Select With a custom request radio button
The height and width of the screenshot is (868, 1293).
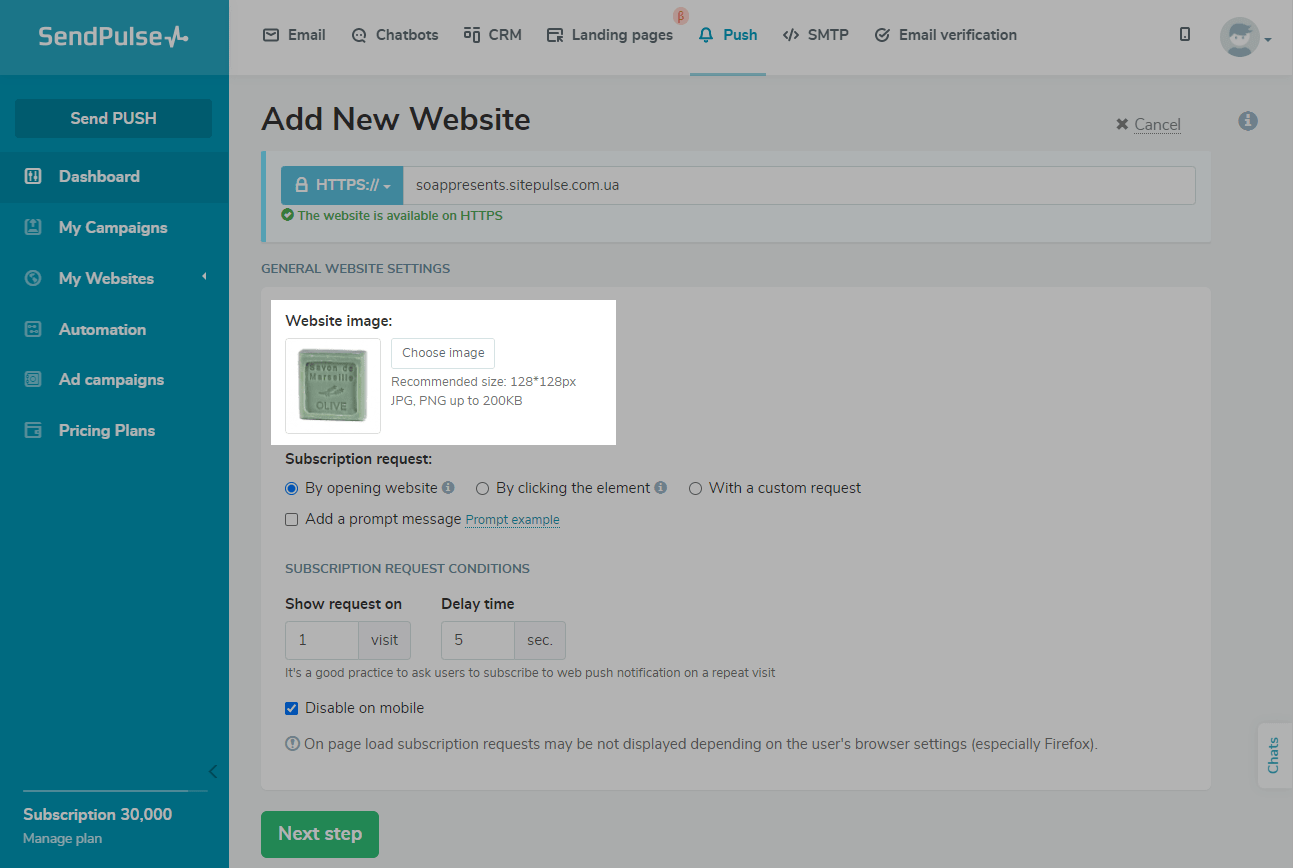695,489
